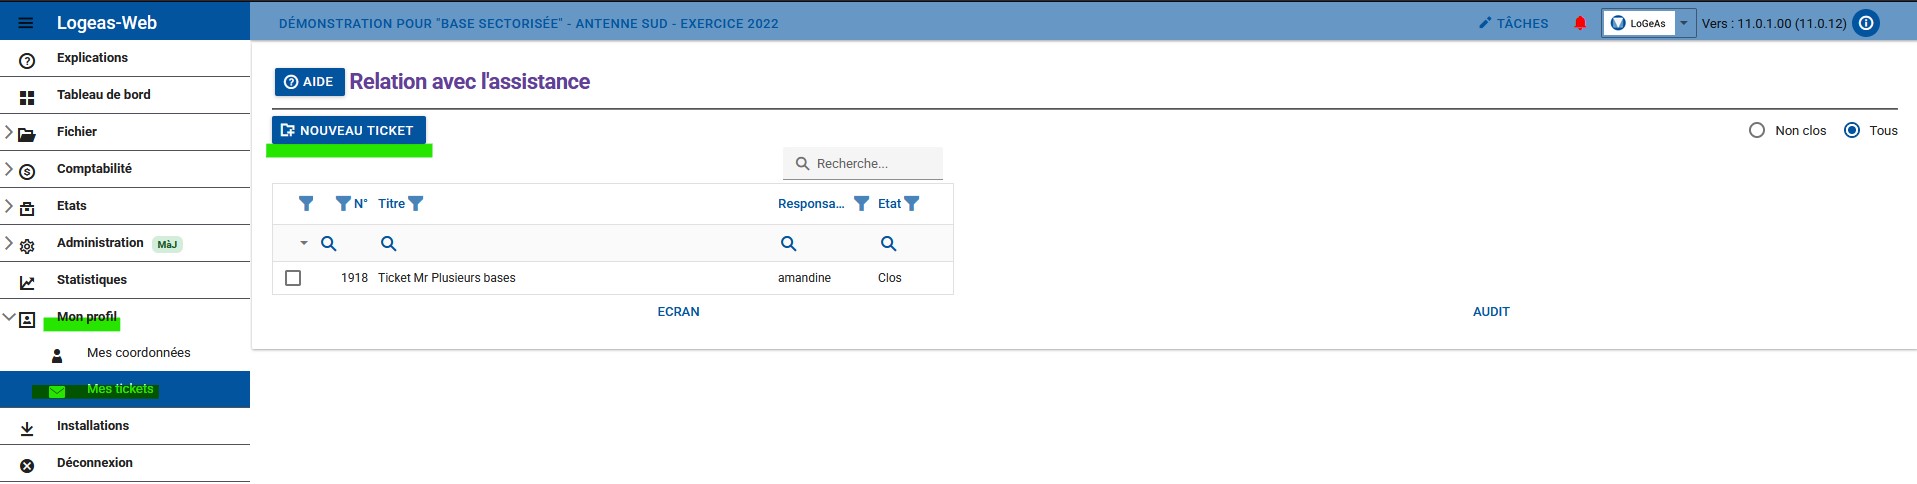Click the filter icon next to Titre column
This screenshot has height=484, width=1917.
416,204
